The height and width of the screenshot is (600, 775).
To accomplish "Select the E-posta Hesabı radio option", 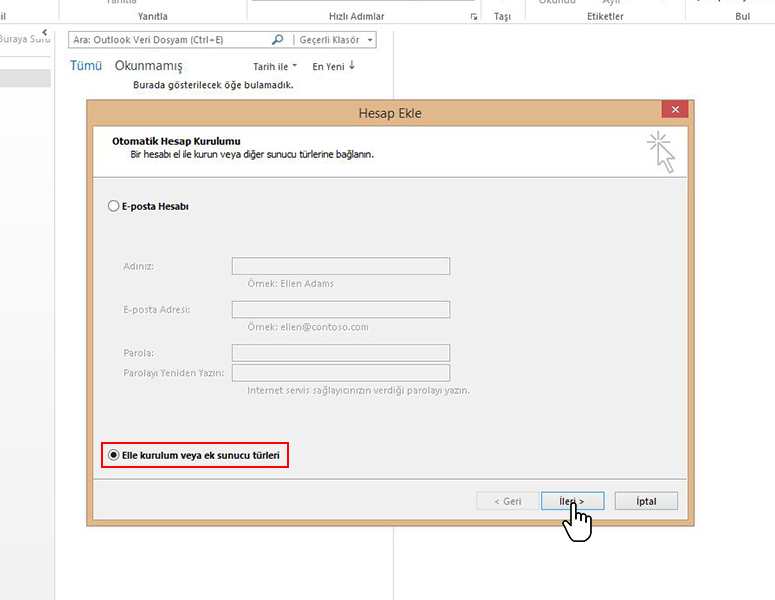I will (x=113, y=206).
